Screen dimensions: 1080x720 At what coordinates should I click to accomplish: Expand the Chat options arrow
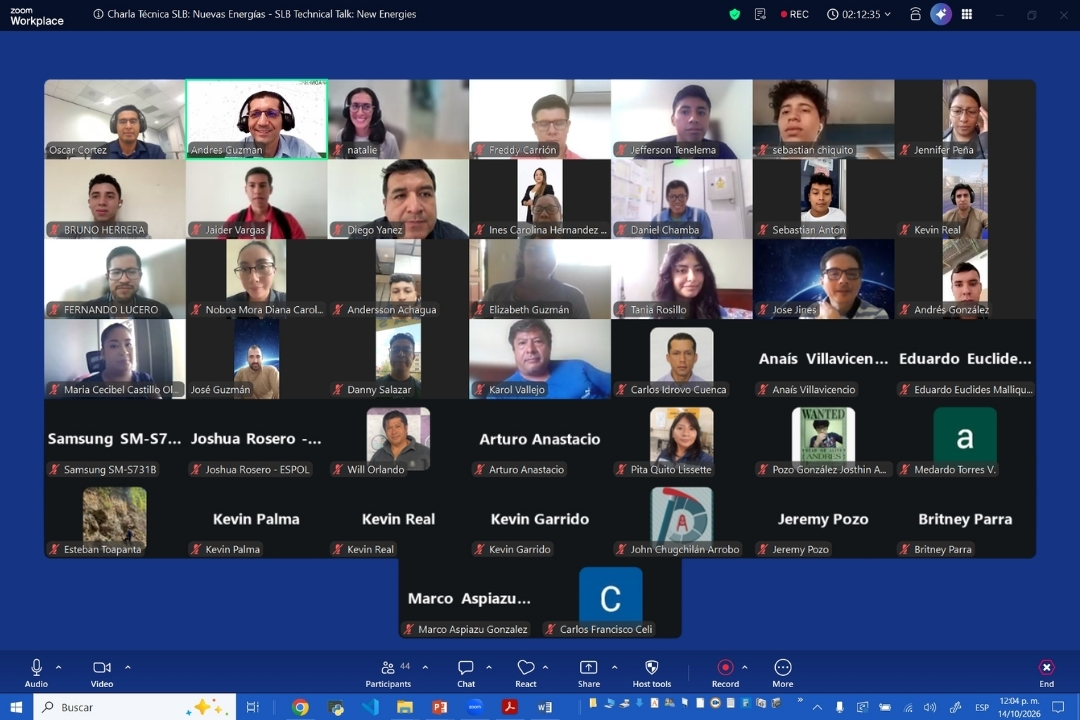488,667
